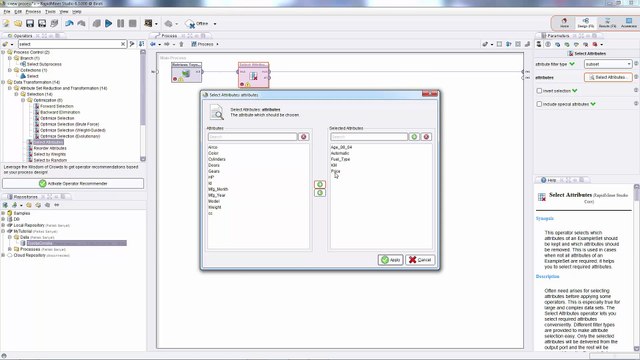Screen dimensions: 640x360
Task: Click the Undo arrow icon
Action: tap(69, 24)
